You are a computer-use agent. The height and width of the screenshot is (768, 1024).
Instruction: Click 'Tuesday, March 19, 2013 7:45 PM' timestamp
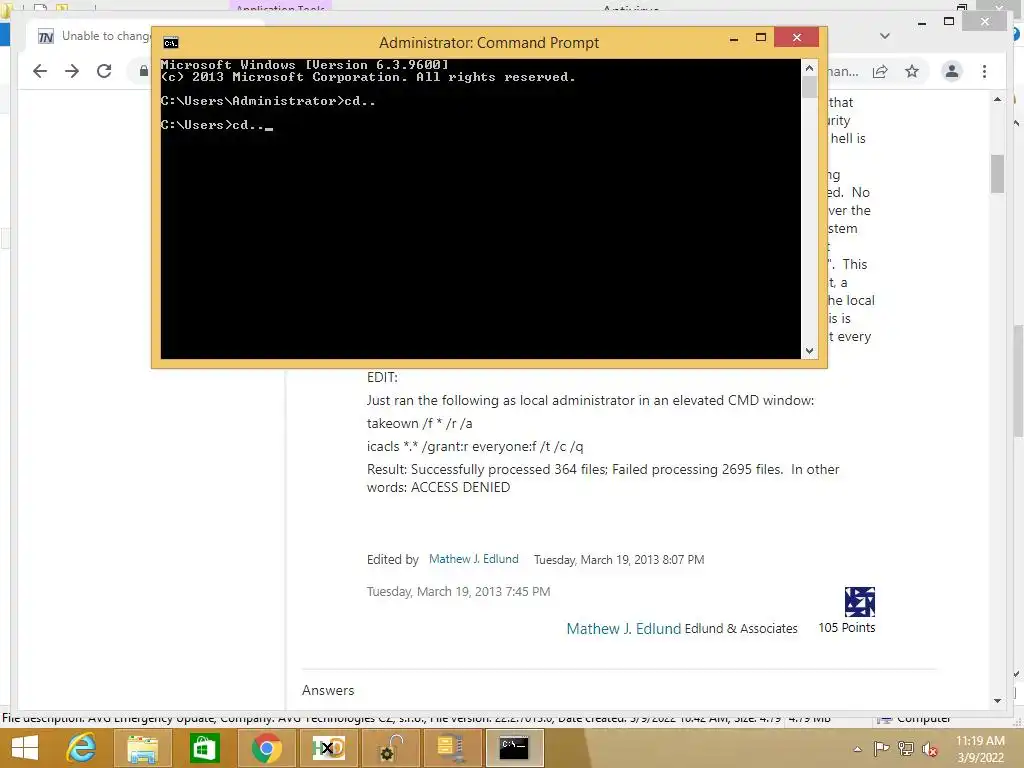pos(458,592)
